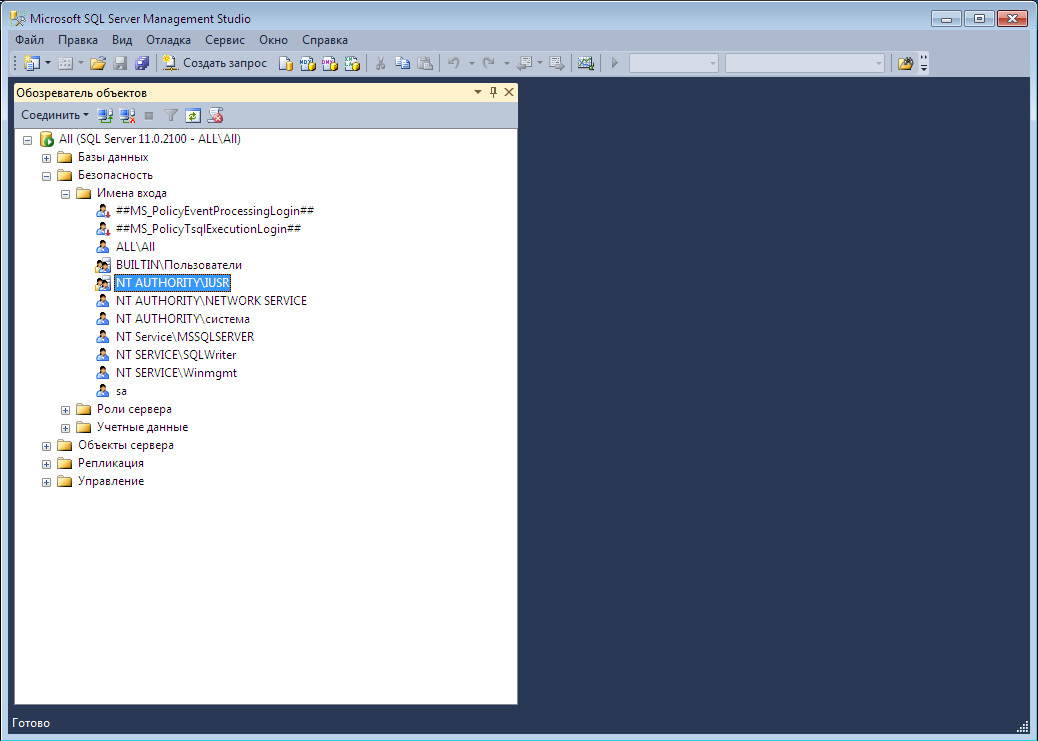Viewport: 1038px width, 741px height.
Task: Open the Файл menu
Action: click(x=29, y=40)
